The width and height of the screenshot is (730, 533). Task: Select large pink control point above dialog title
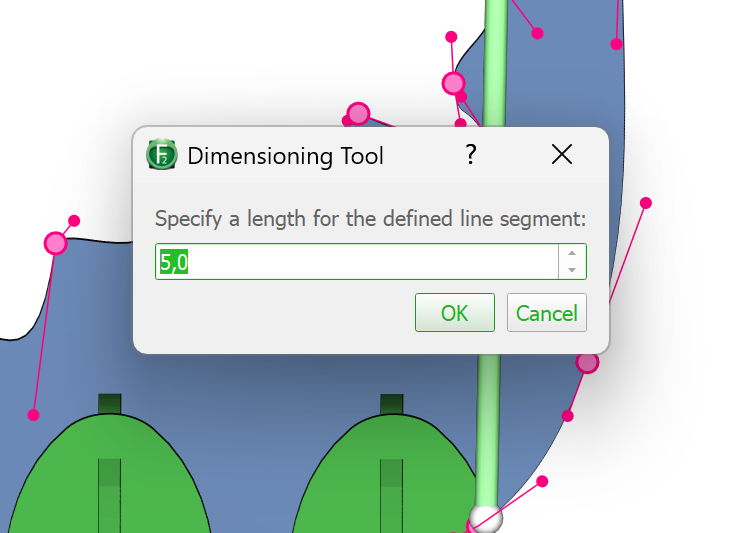click(358, 114)
